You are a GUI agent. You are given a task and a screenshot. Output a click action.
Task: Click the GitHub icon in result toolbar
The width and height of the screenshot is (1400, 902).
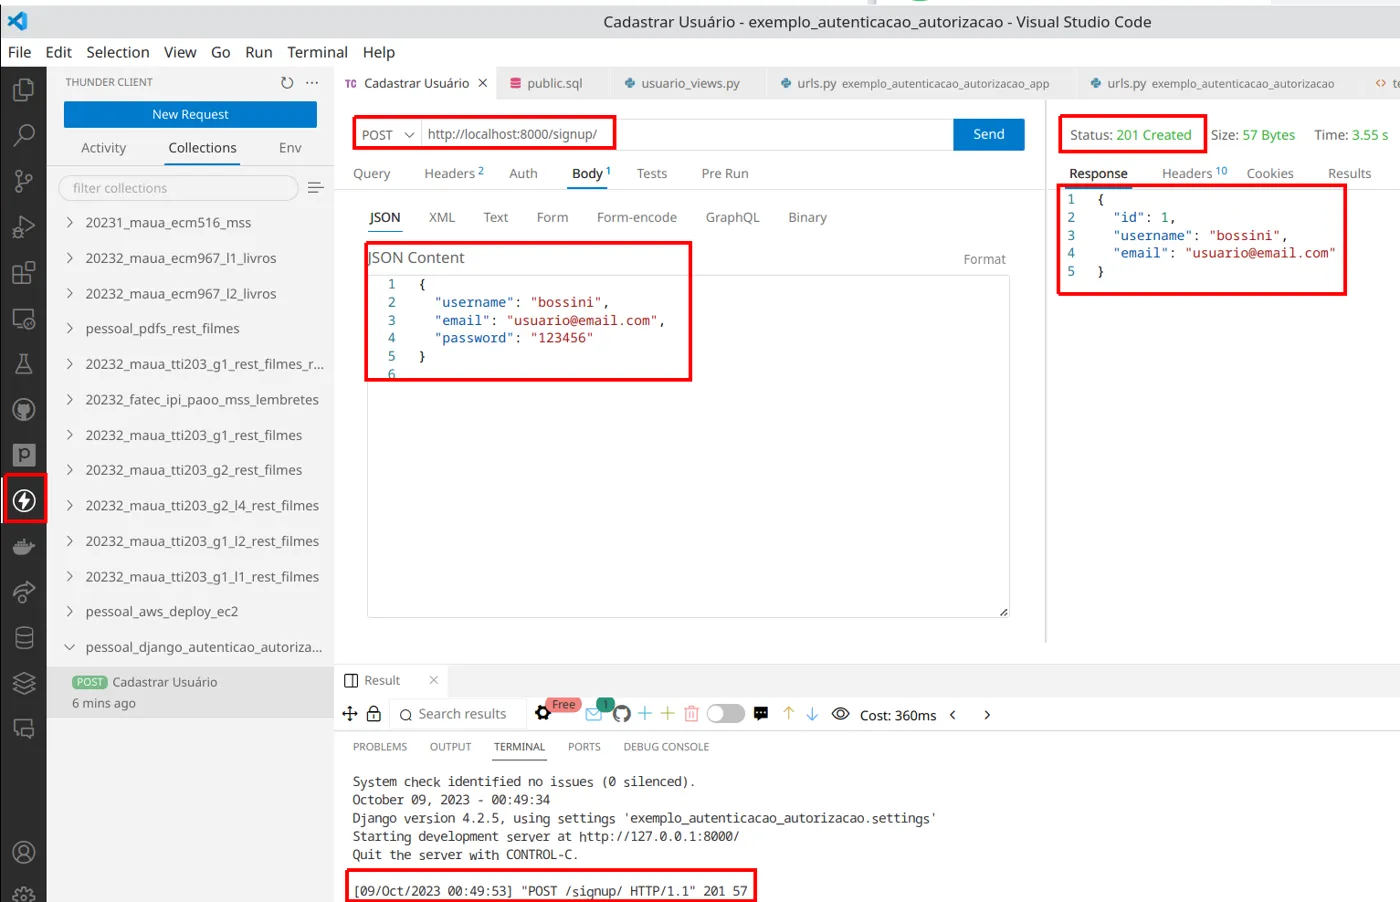pyautogui.click(x=622, y=714)
